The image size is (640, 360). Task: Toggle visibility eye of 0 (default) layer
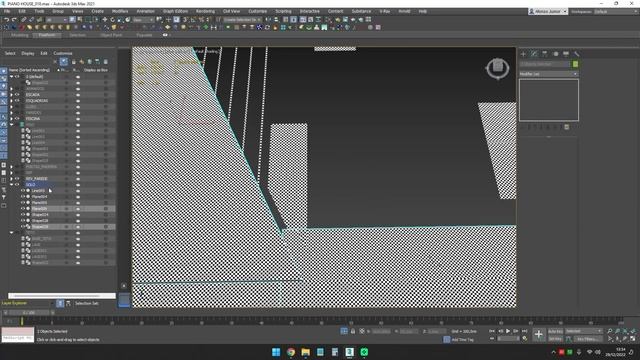click(17, 77)
